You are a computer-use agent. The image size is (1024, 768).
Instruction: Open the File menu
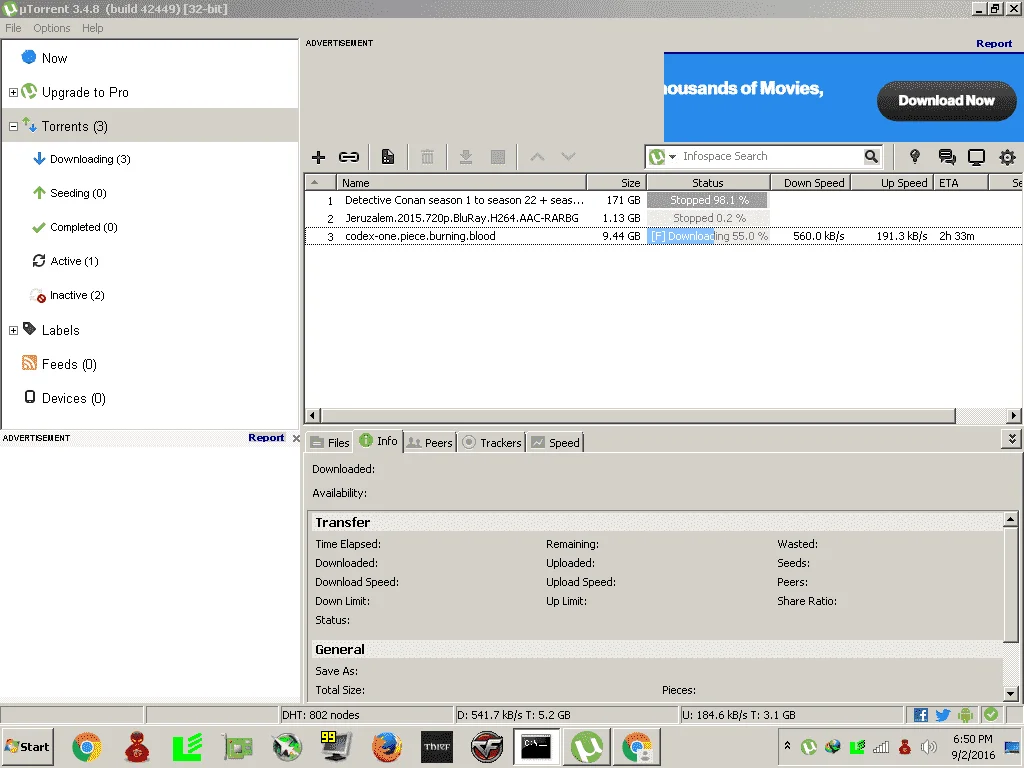click(x=13, y=28)
